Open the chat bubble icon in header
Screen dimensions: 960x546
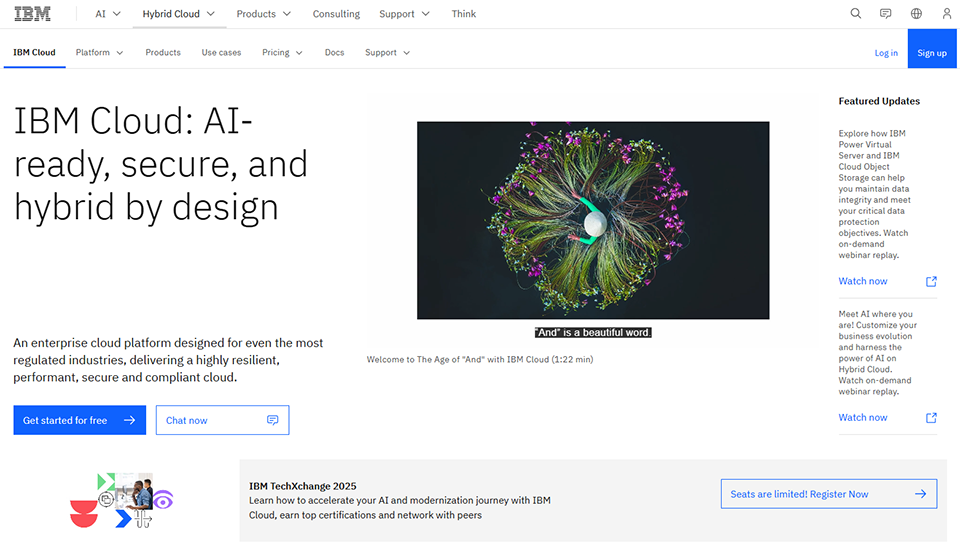coord(885,13)
